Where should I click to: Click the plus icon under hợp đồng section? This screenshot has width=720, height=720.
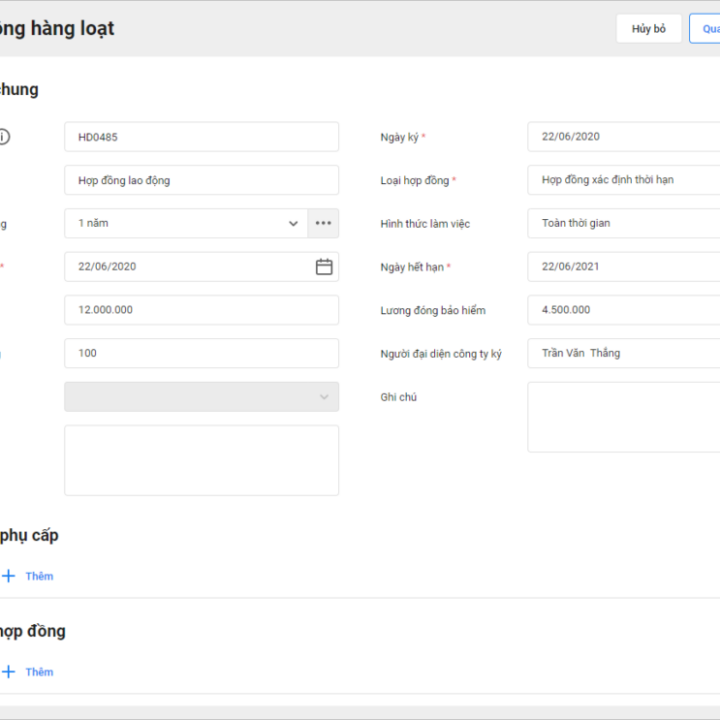(x=9, y=672)
